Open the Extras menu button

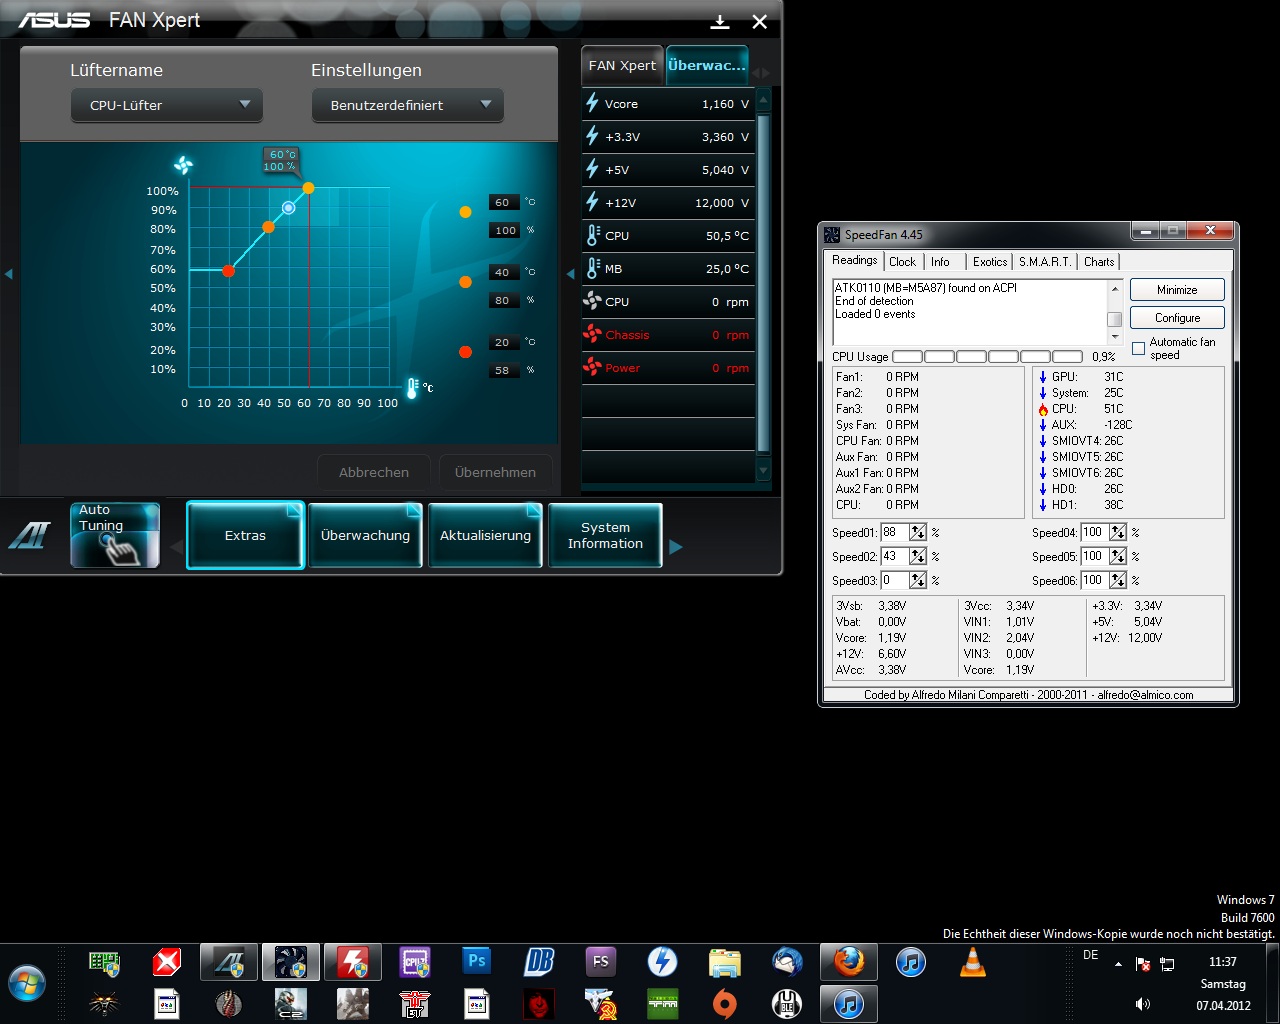(245, 535)
